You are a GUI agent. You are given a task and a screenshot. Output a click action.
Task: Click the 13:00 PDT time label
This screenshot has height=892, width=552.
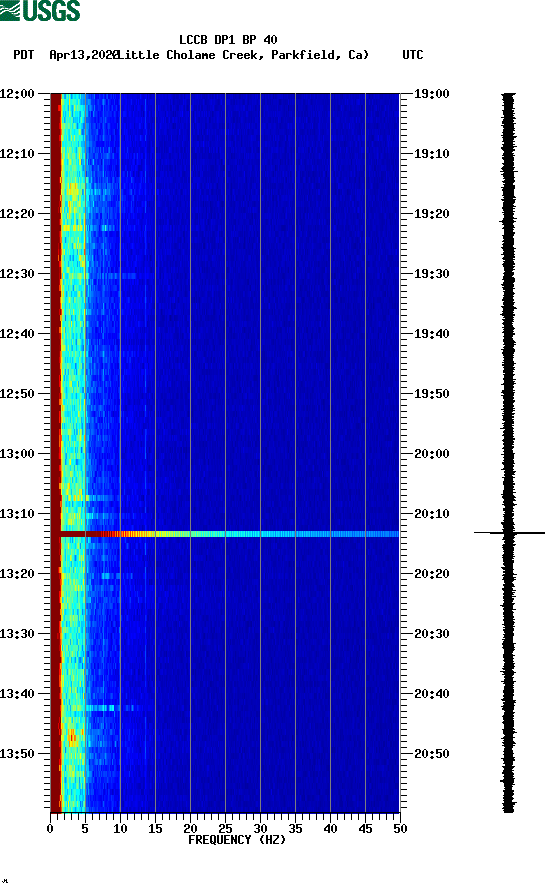pyautogui.click(x=17, y=454)
